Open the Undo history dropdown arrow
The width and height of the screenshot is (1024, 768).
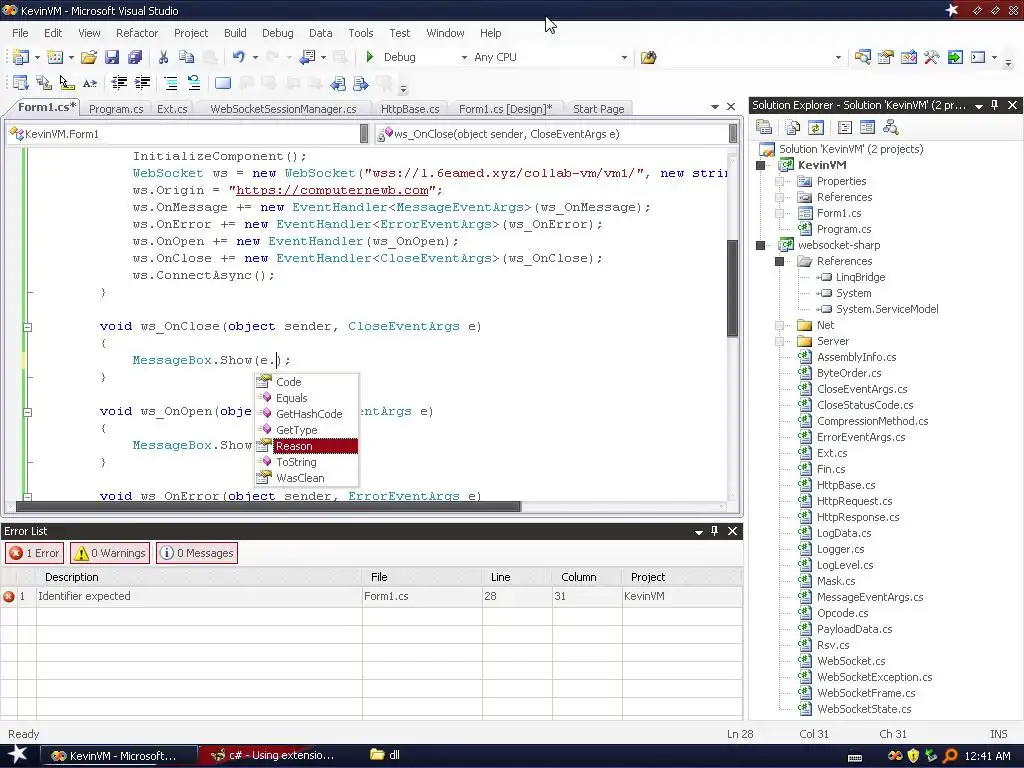pyautogui.click(x=255, y=57)
